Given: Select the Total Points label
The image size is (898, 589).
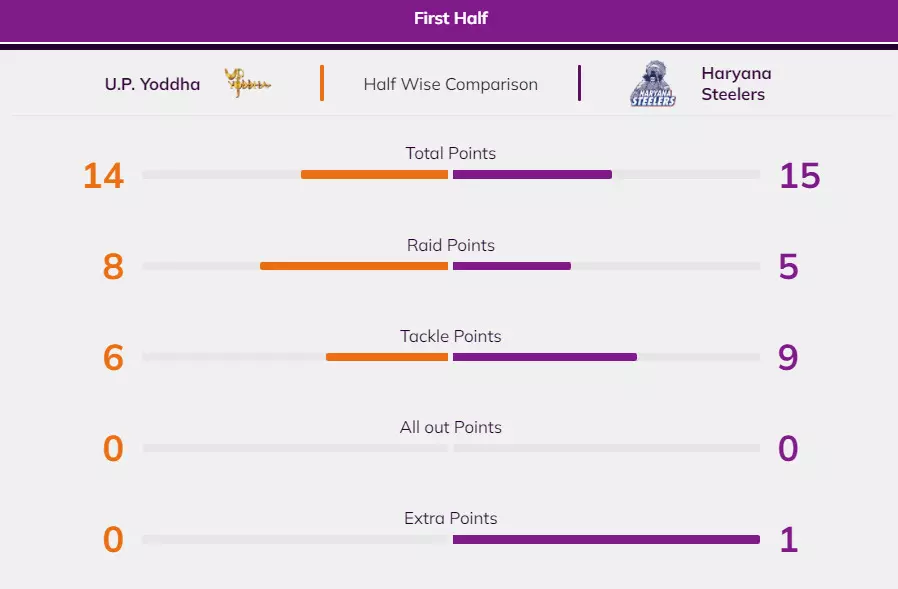Looking at the screenshot, I should 450,153.
